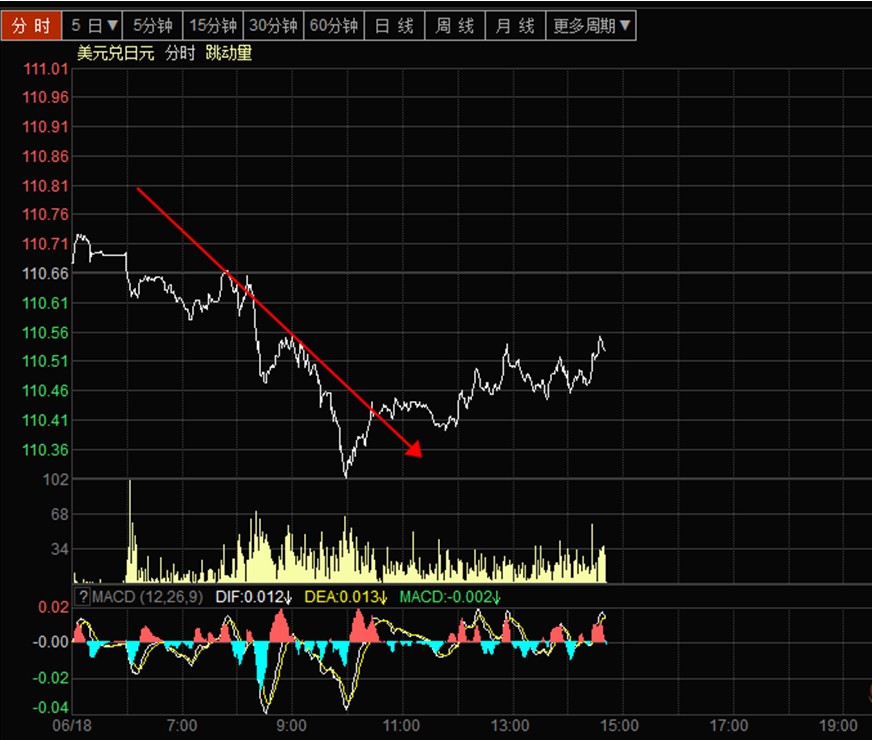Image resolution: width=872 pixels, height=740 pixels.
Task: Open the 60分钟 chart view
Action: click(333, 26)
